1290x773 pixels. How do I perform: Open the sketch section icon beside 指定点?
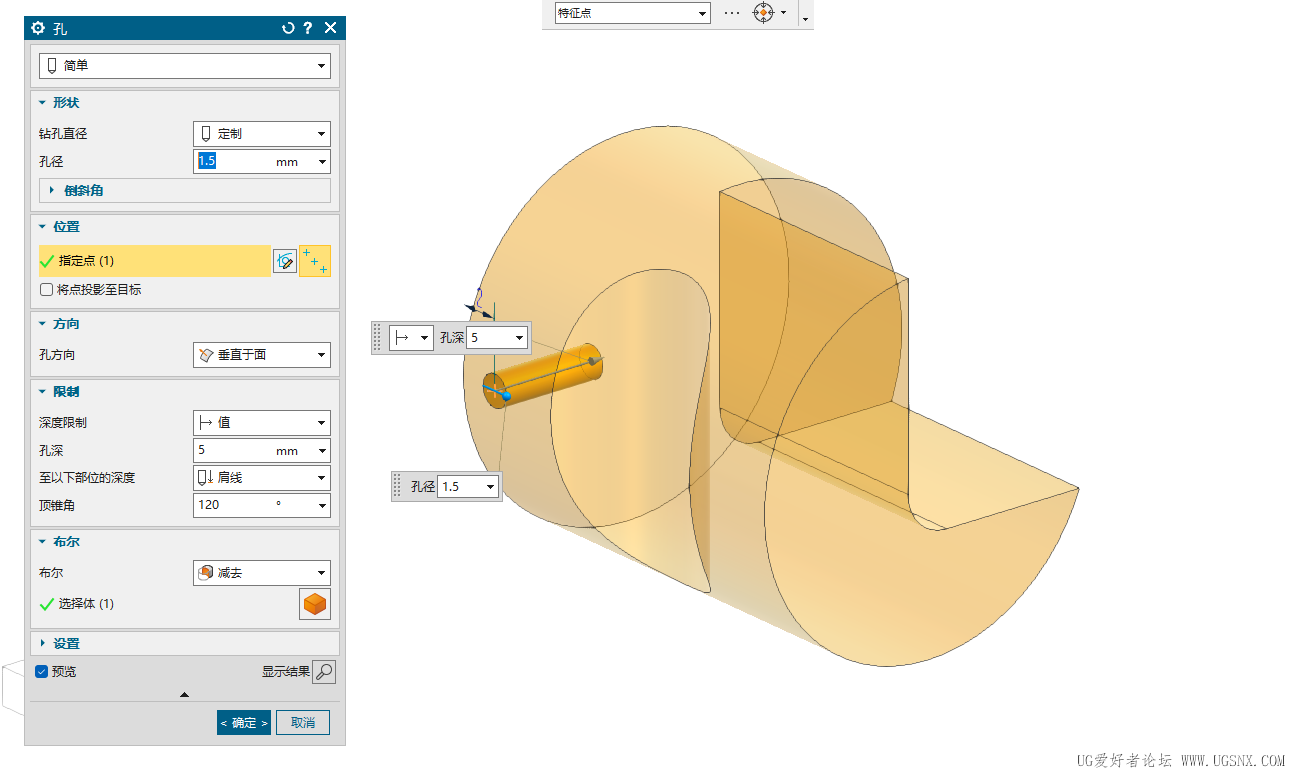click(285, 261)
